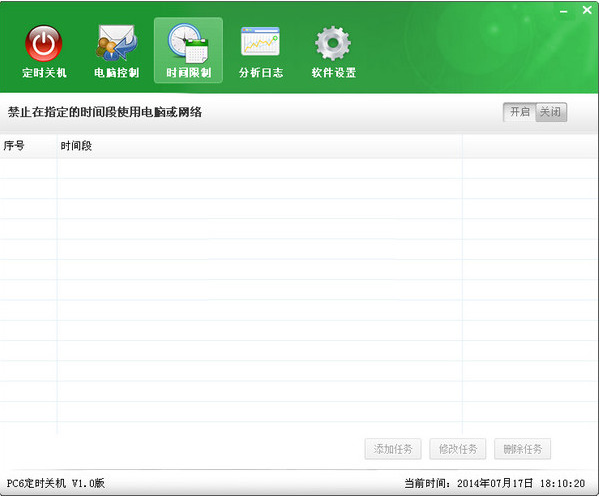Select the 时间限制 clock calendar icon
Image resolution: width=601 pixels, height=497 pixels.
188,43
